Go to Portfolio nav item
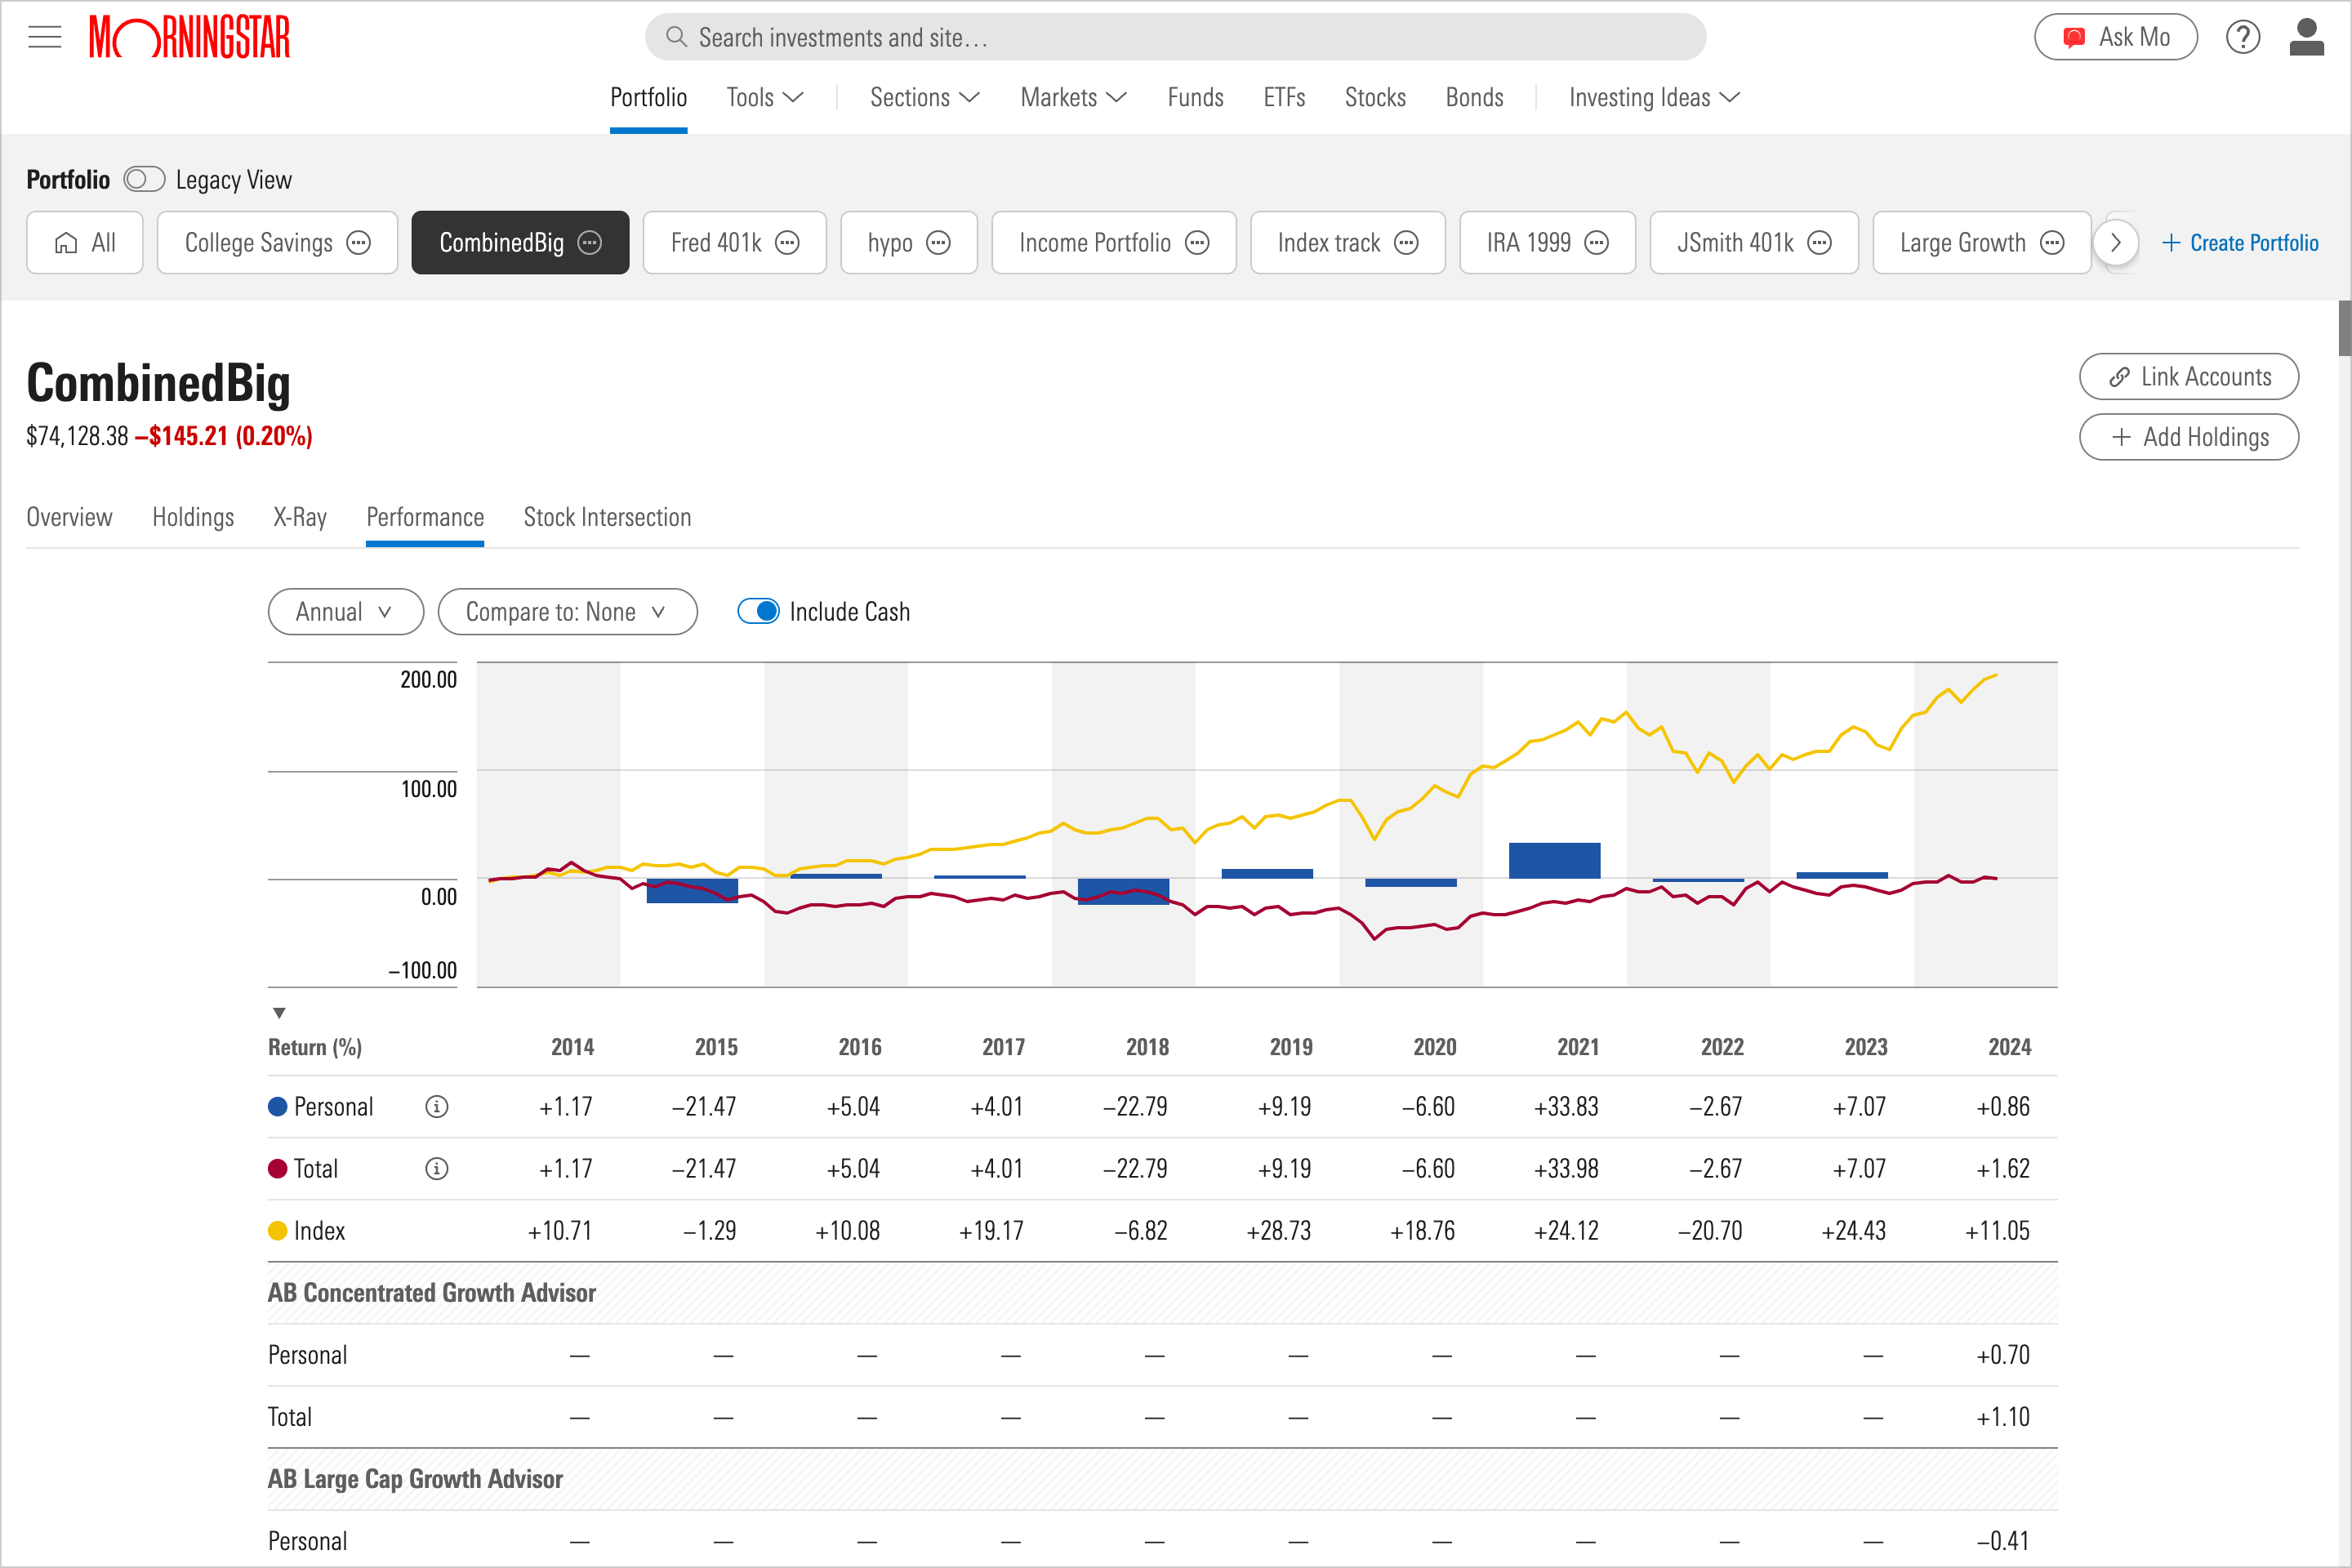This screenshot has height=1568, width=2352. coord(648,97)
